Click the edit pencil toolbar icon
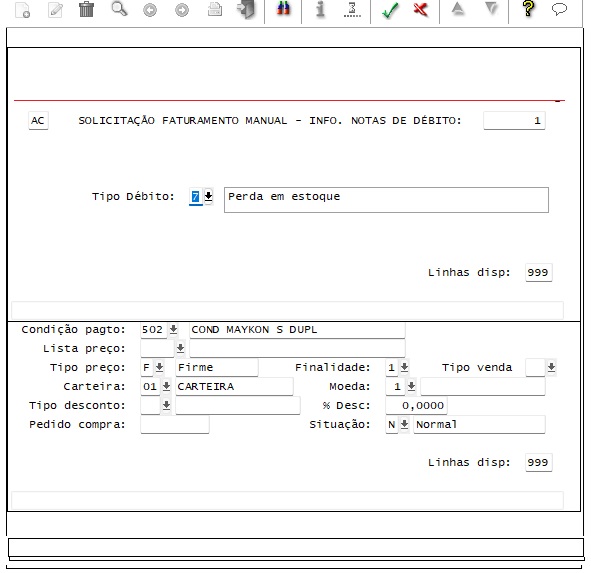The height and width of the screenshot is (573, 591). tap(55, 10)
